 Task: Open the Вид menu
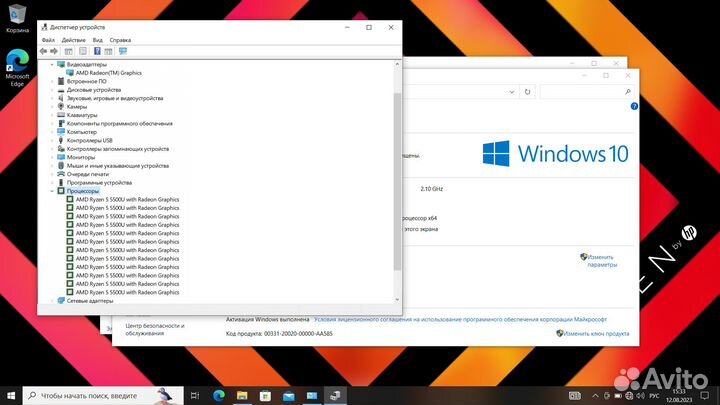pyautogui.click(x=98, y=40)
